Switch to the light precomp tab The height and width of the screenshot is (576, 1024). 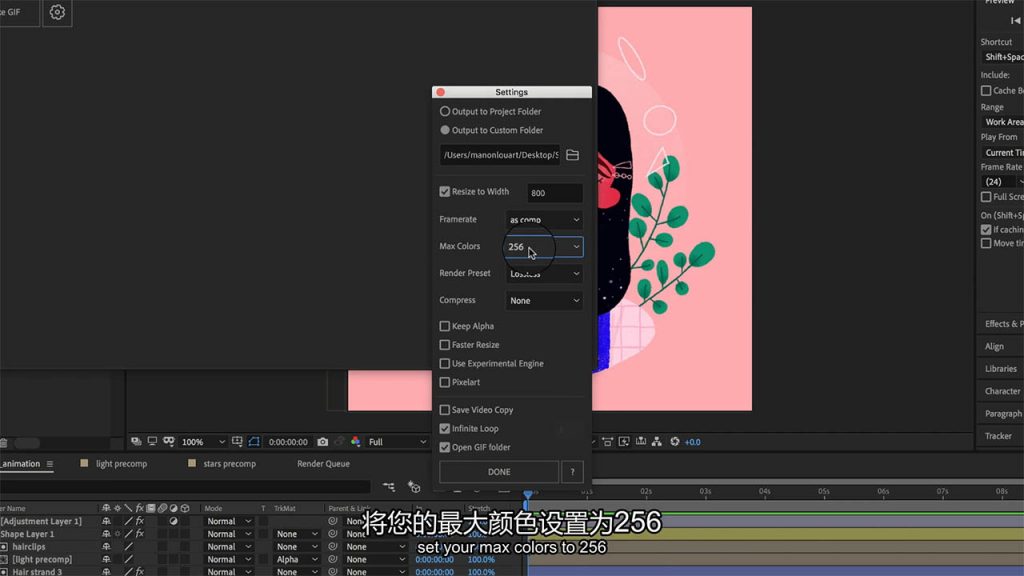[x=121, y=464]
